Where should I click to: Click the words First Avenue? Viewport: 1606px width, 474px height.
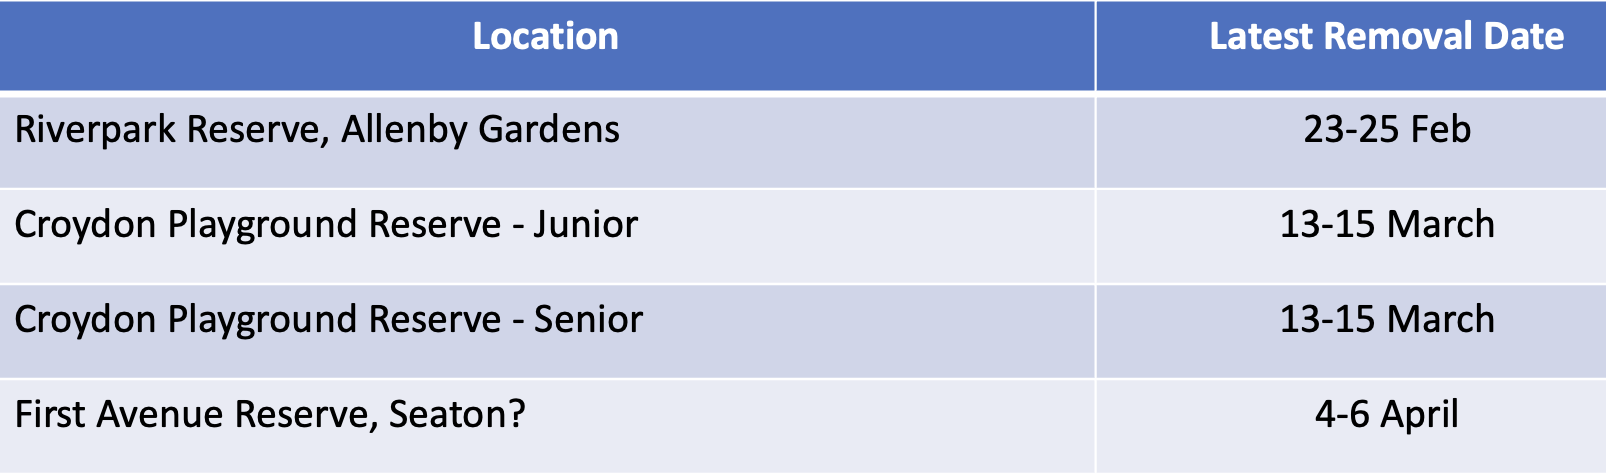click(119, 414)
